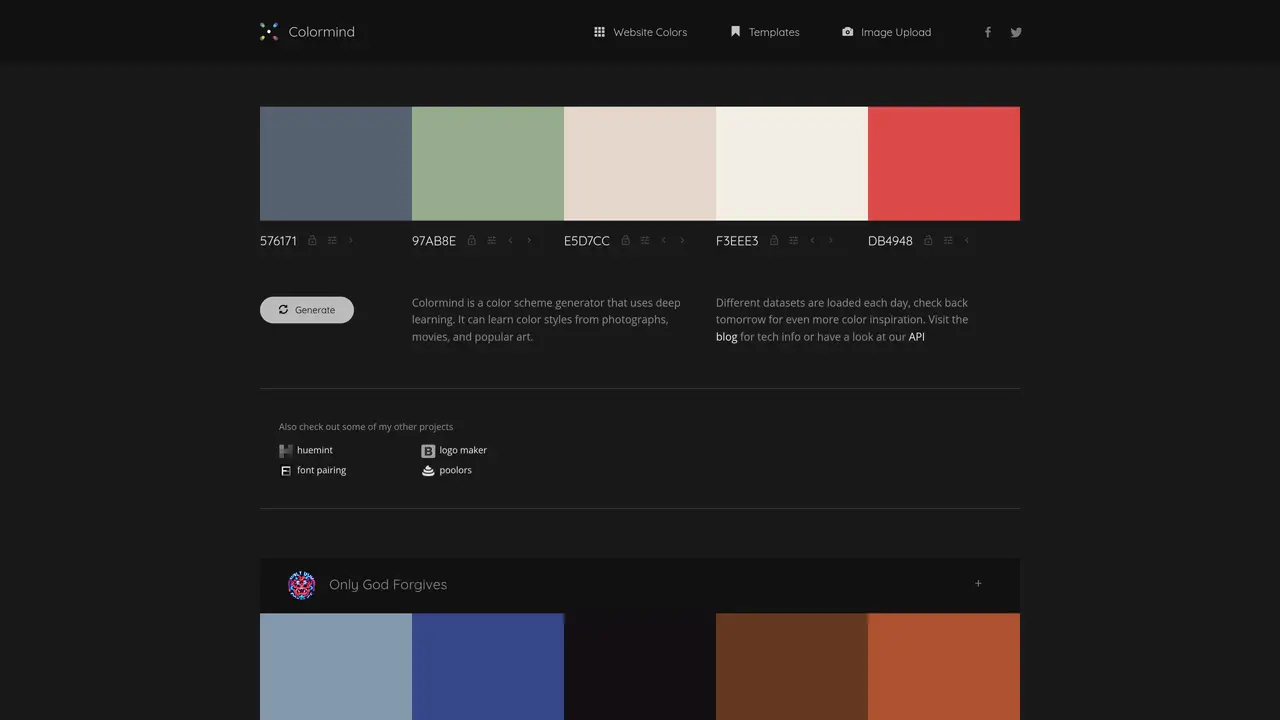Select the red DB4948 swatch

944,163
